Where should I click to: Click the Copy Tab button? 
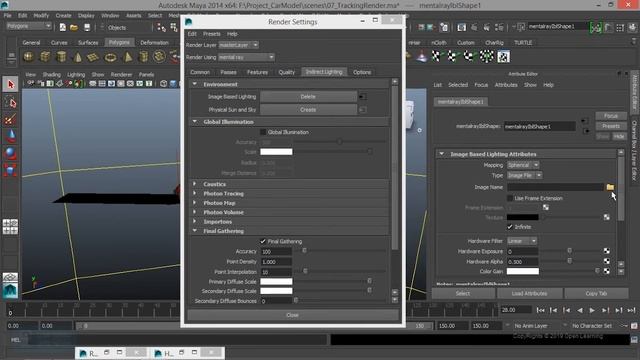[x=596, y=293]
